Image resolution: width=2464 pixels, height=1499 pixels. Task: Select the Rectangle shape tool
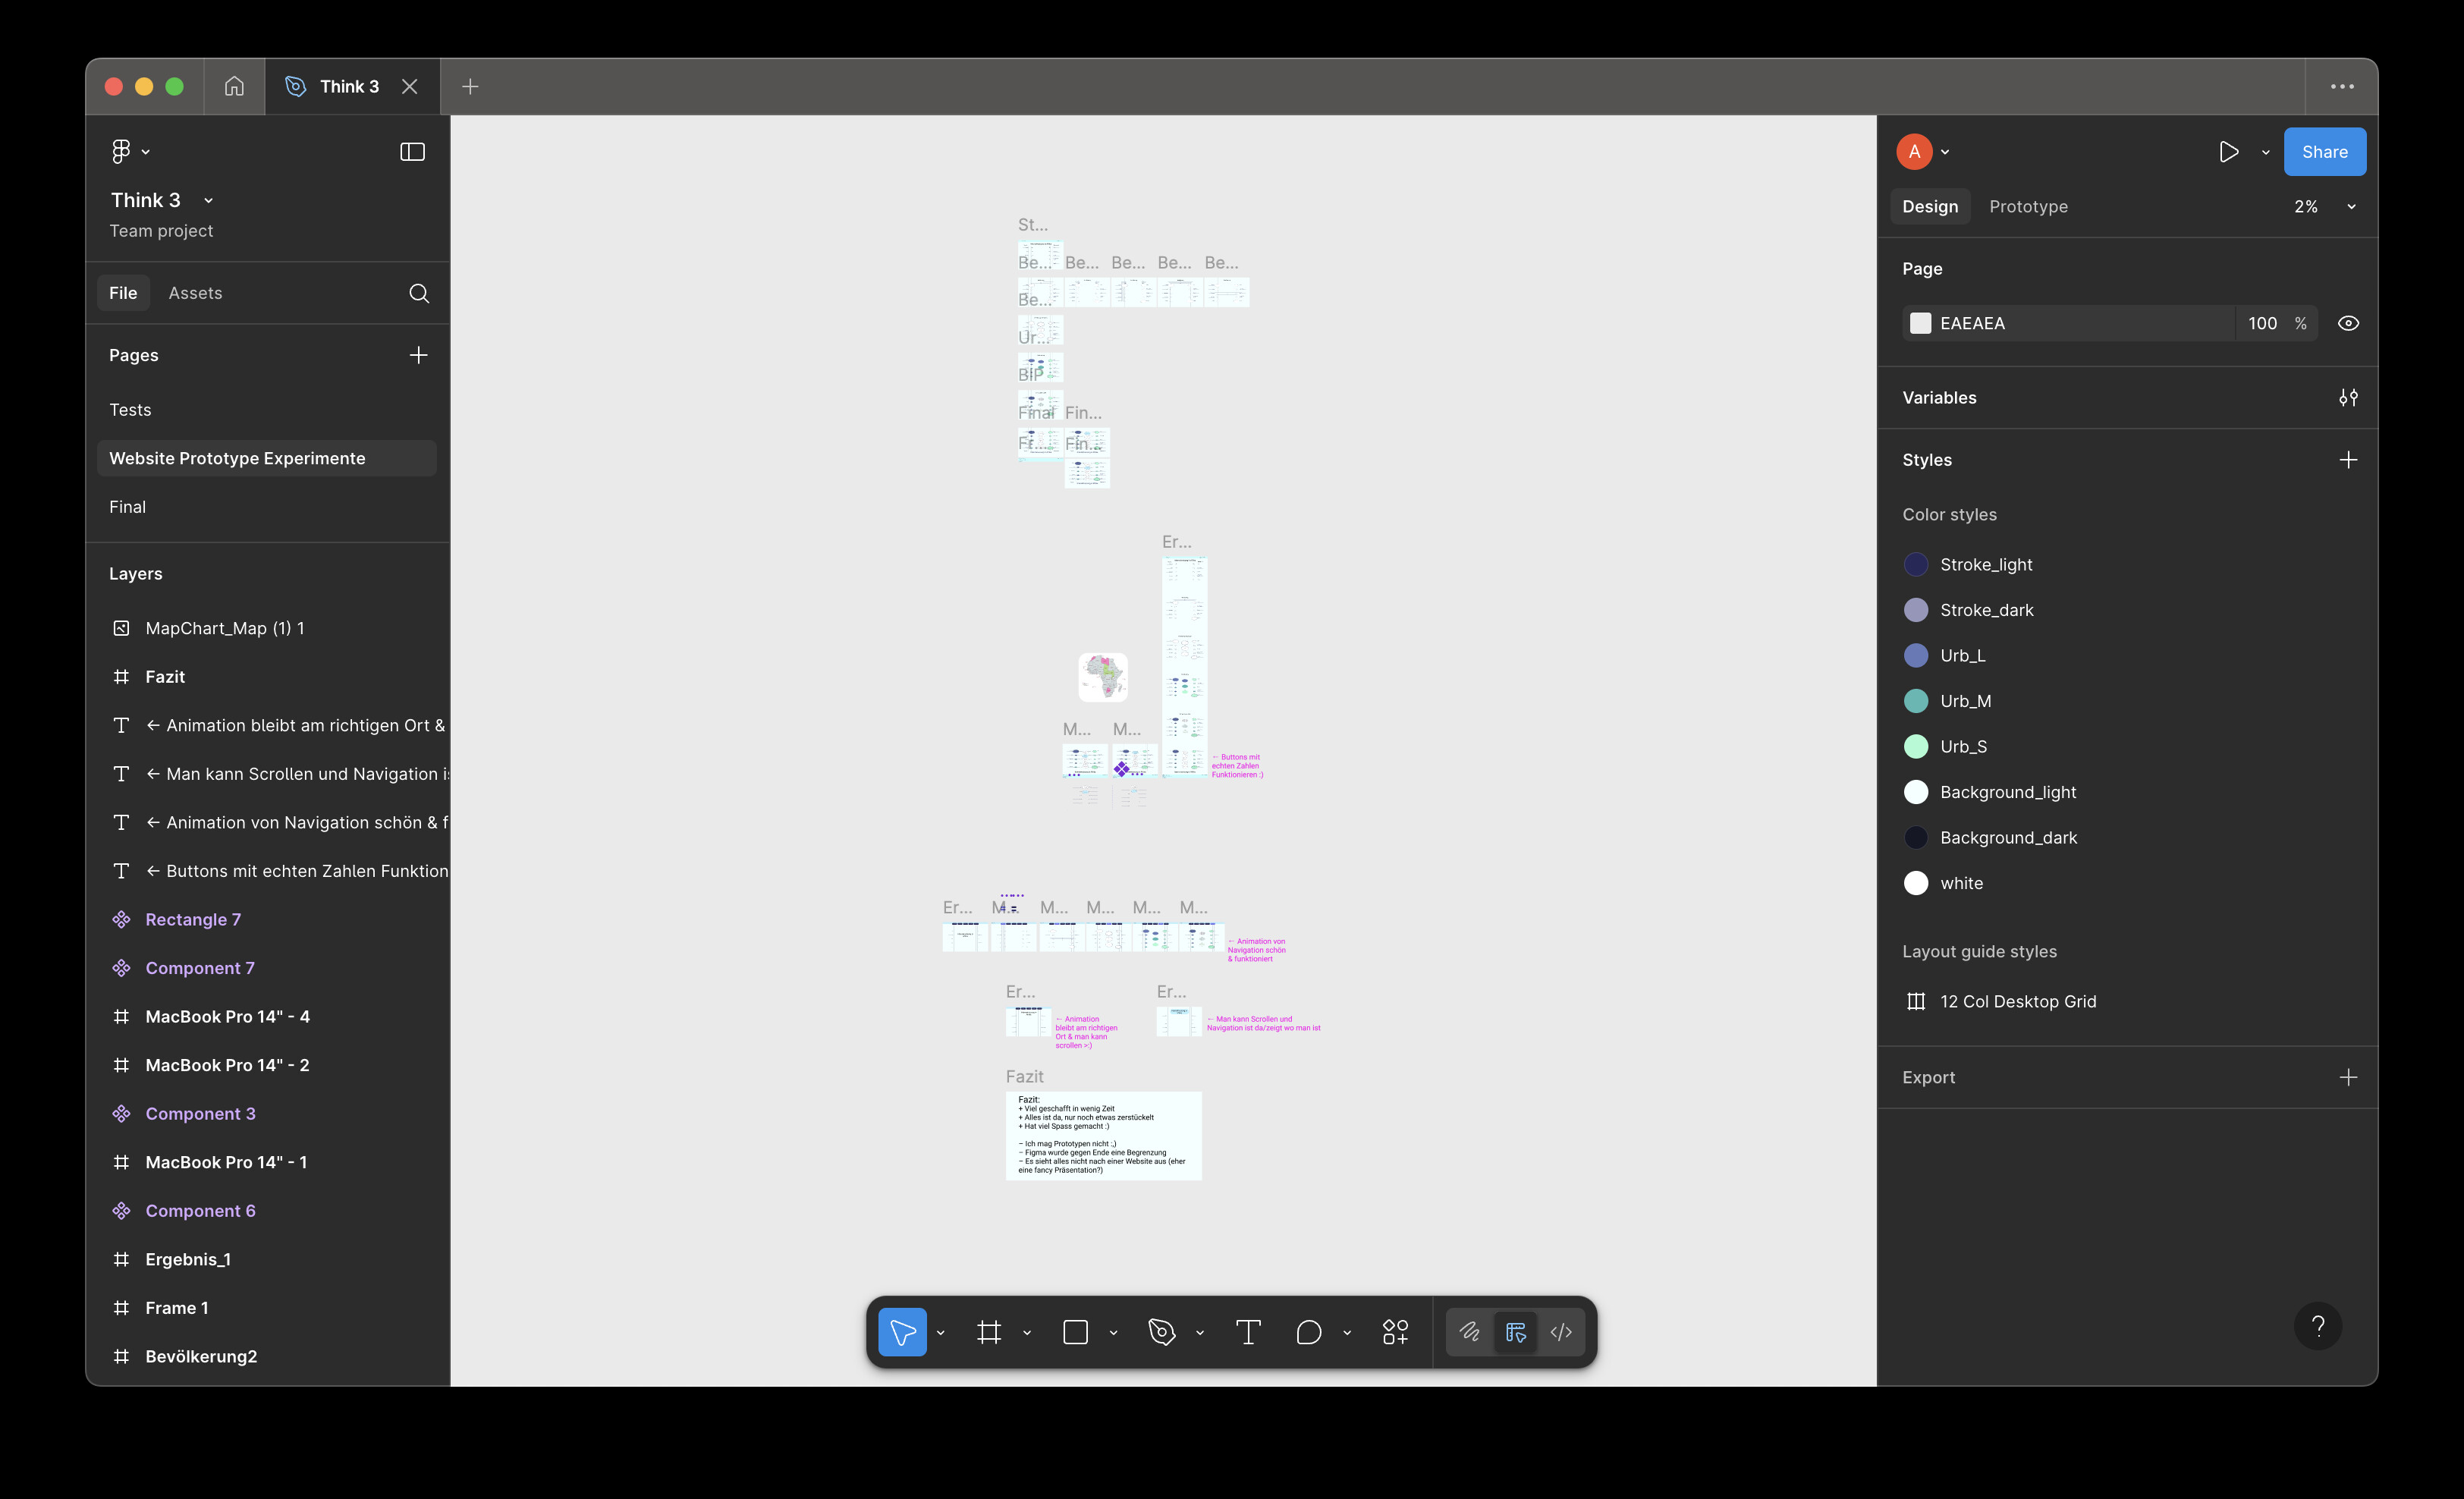point(1075,1332)
